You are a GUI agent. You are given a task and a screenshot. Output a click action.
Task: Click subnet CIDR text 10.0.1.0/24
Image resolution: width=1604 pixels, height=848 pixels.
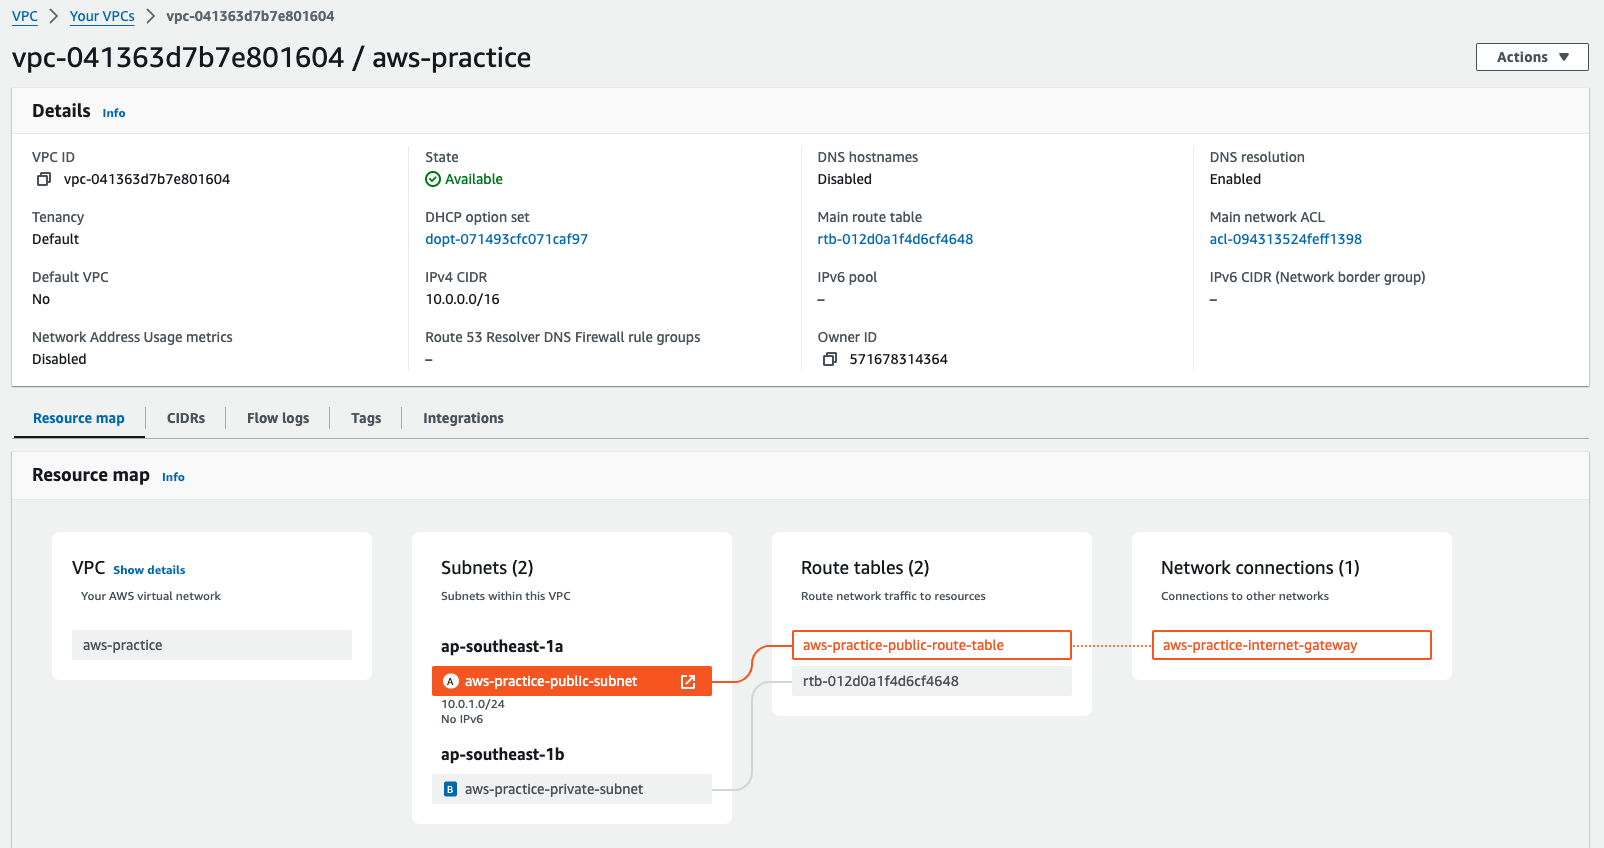(473, 704)
